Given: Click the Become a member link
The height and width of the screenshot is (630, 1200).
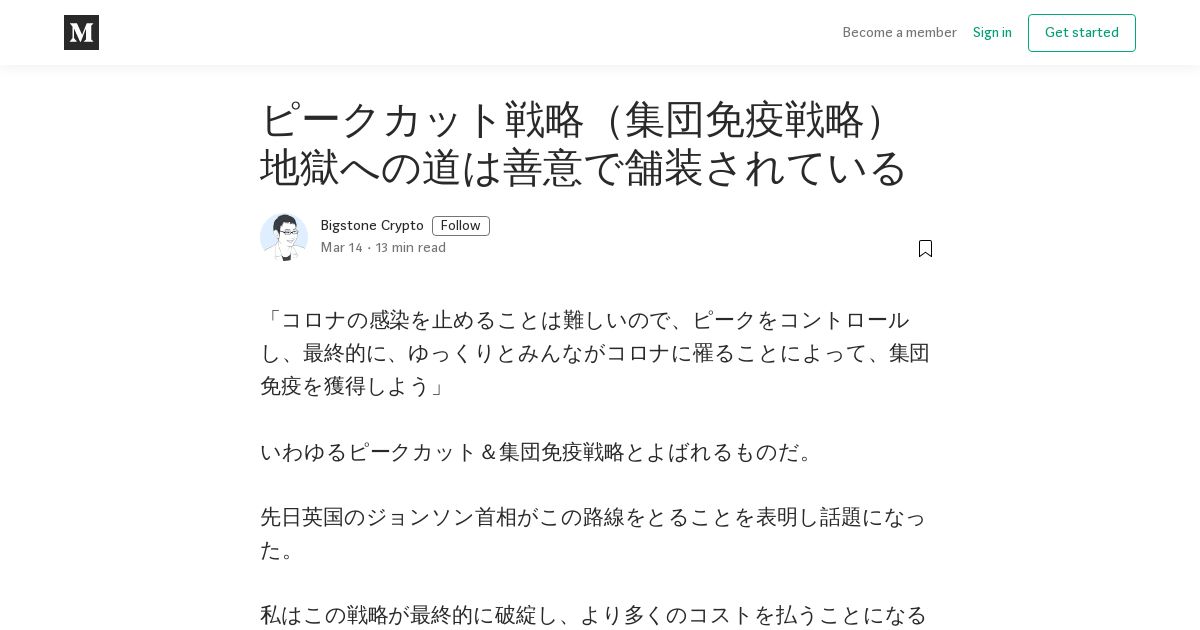Looking at the screenshot, I should pyautogui.click(x=900, y=33).
